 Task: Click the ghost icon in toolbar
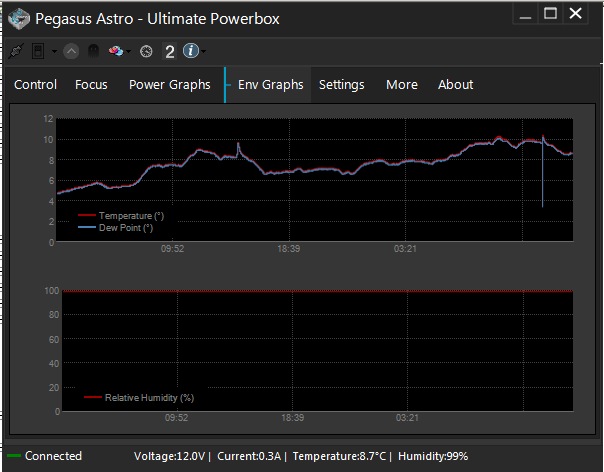click(x=94, y=51)
